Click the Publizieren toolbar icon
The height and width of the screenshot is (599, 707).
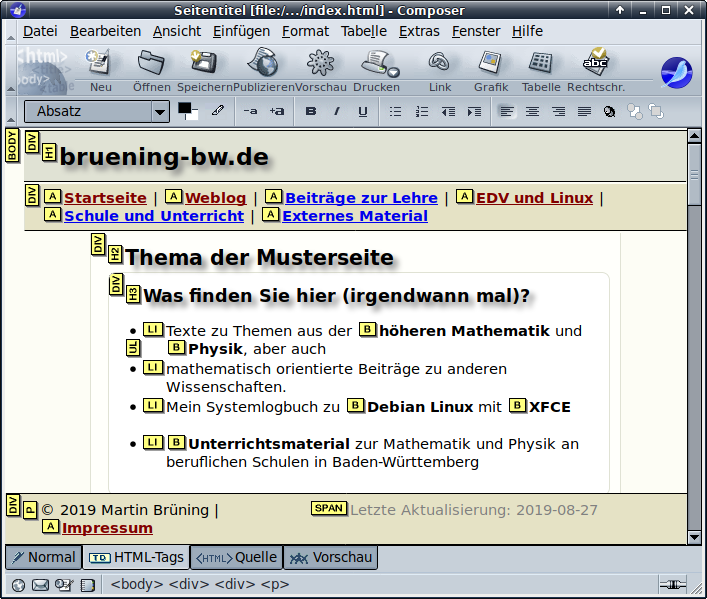(263, 64)
